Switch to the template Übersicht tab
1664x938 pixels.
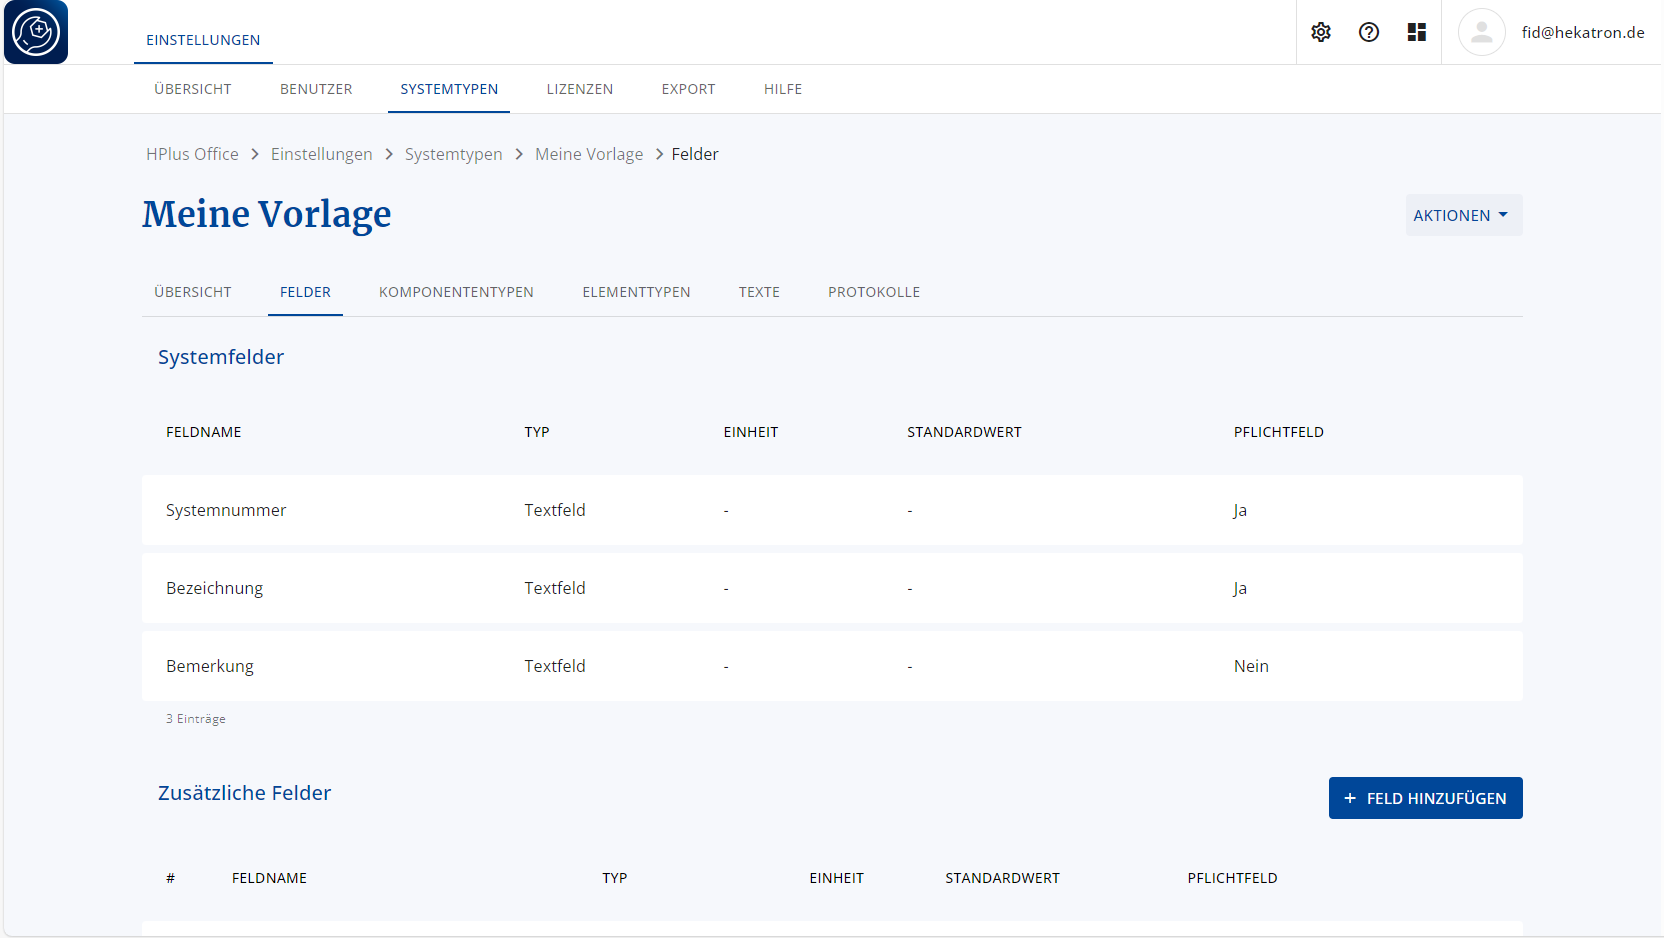193,292
